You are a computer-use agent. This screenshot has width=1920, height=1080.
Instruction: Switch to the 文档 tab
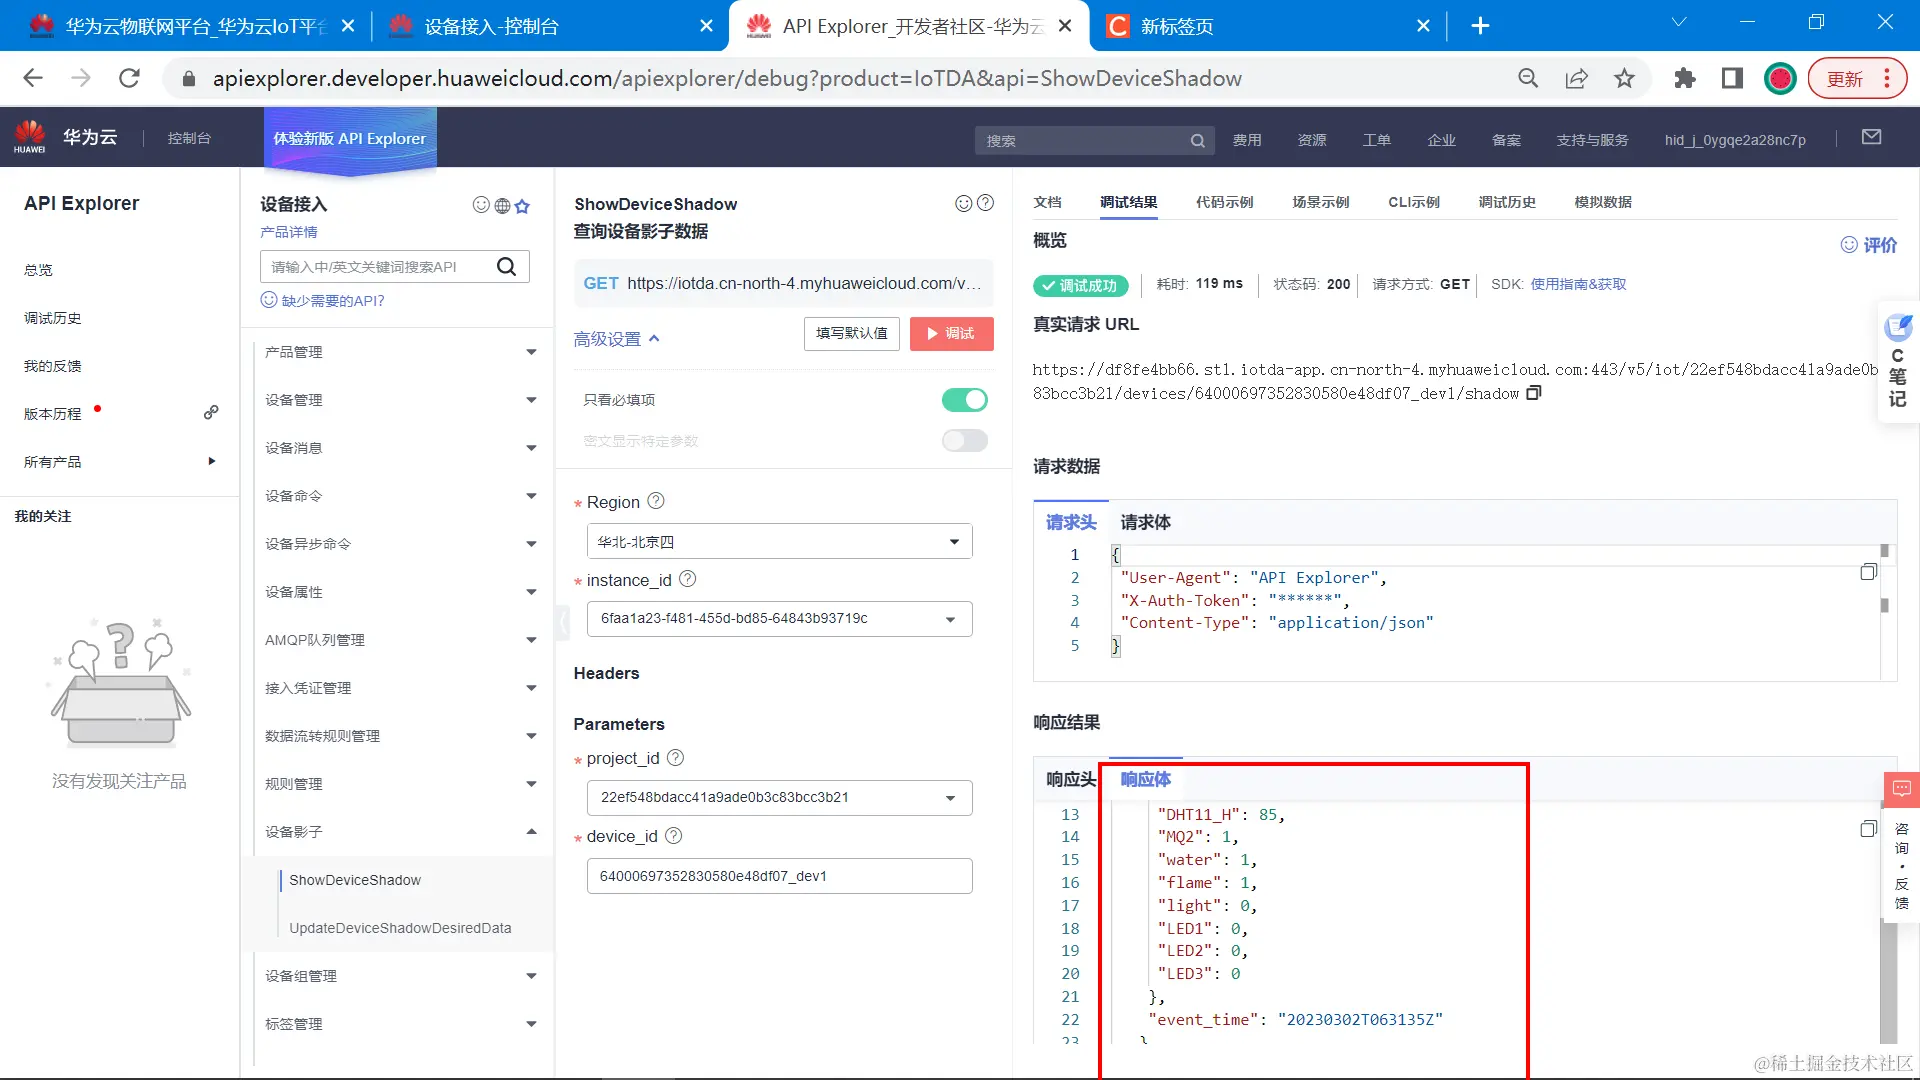(x=1047, y=202)
